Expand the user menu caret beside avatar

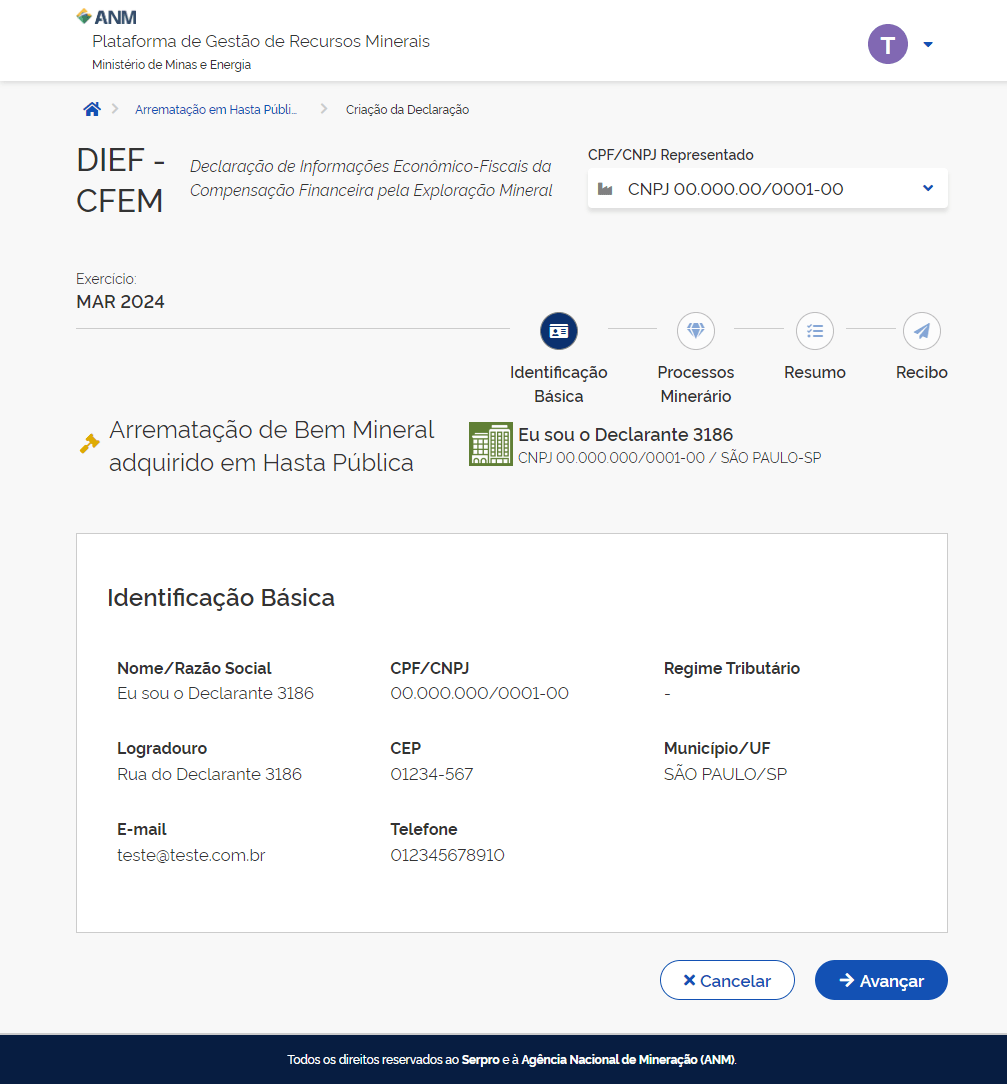[928, 45]
